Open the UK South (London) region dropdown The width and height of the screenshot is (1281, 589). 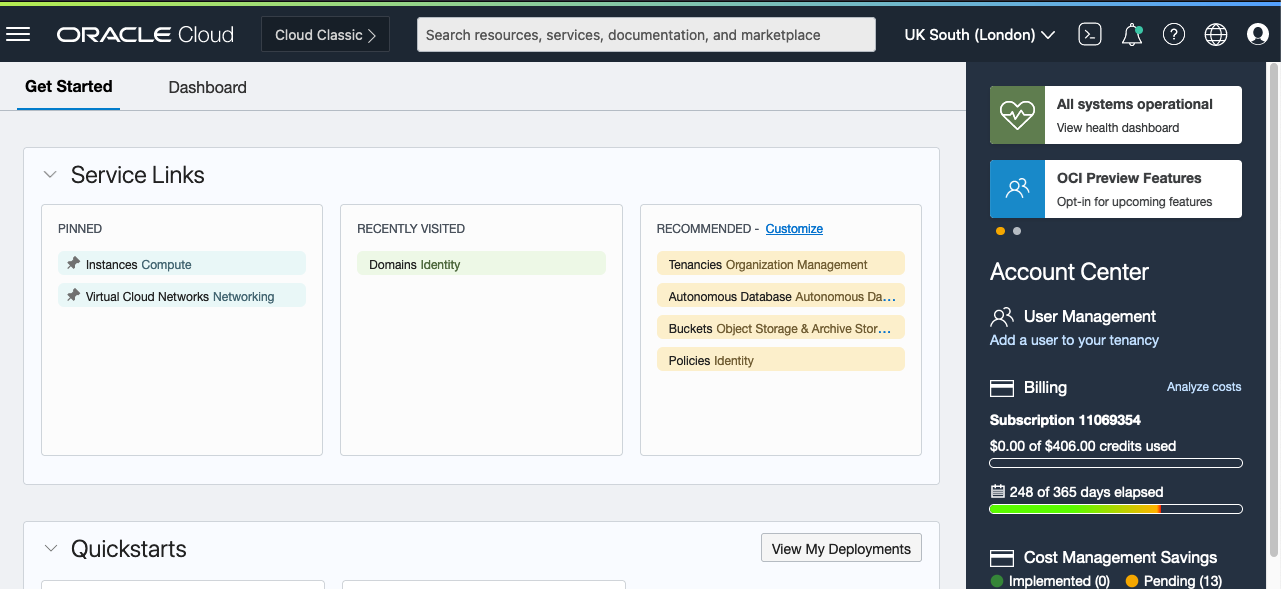pyautogui.click(x=978, y=34)
